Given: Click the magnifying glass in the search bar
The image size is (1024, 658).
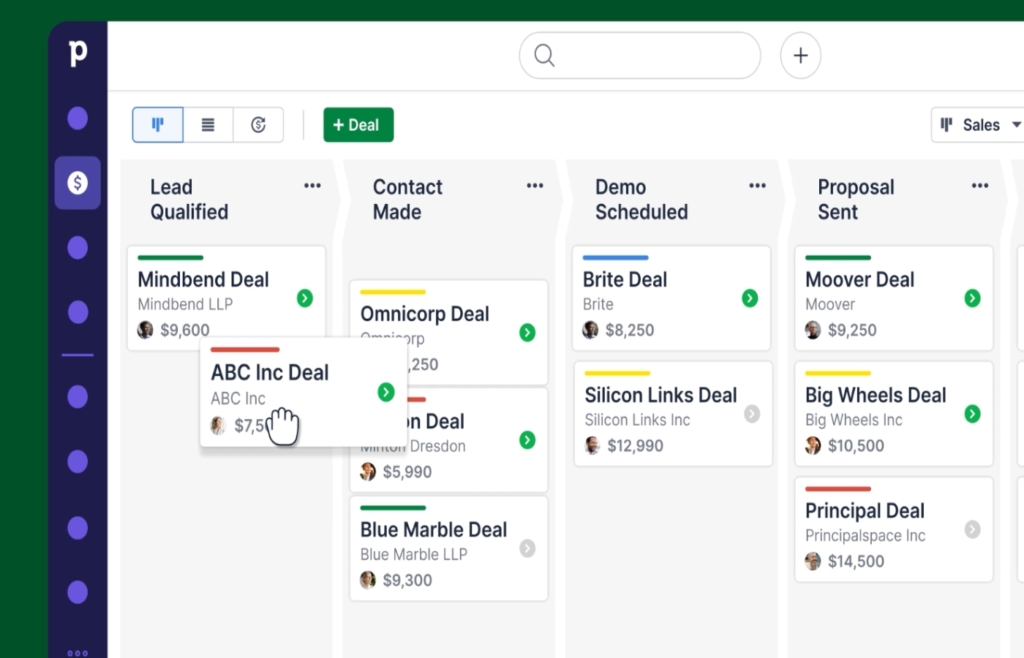Looking at the screenshot, I should pyautogui.click(x=543, y=55).
